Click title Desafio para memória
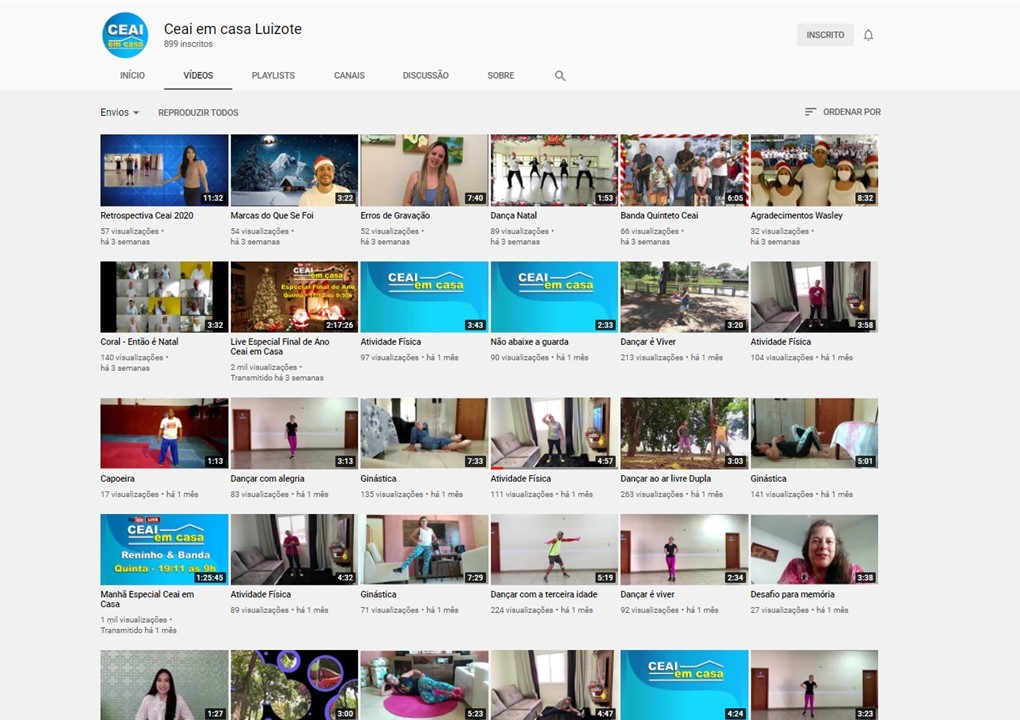This screenshot has height=720, width=1020. (x=792, y=594)
